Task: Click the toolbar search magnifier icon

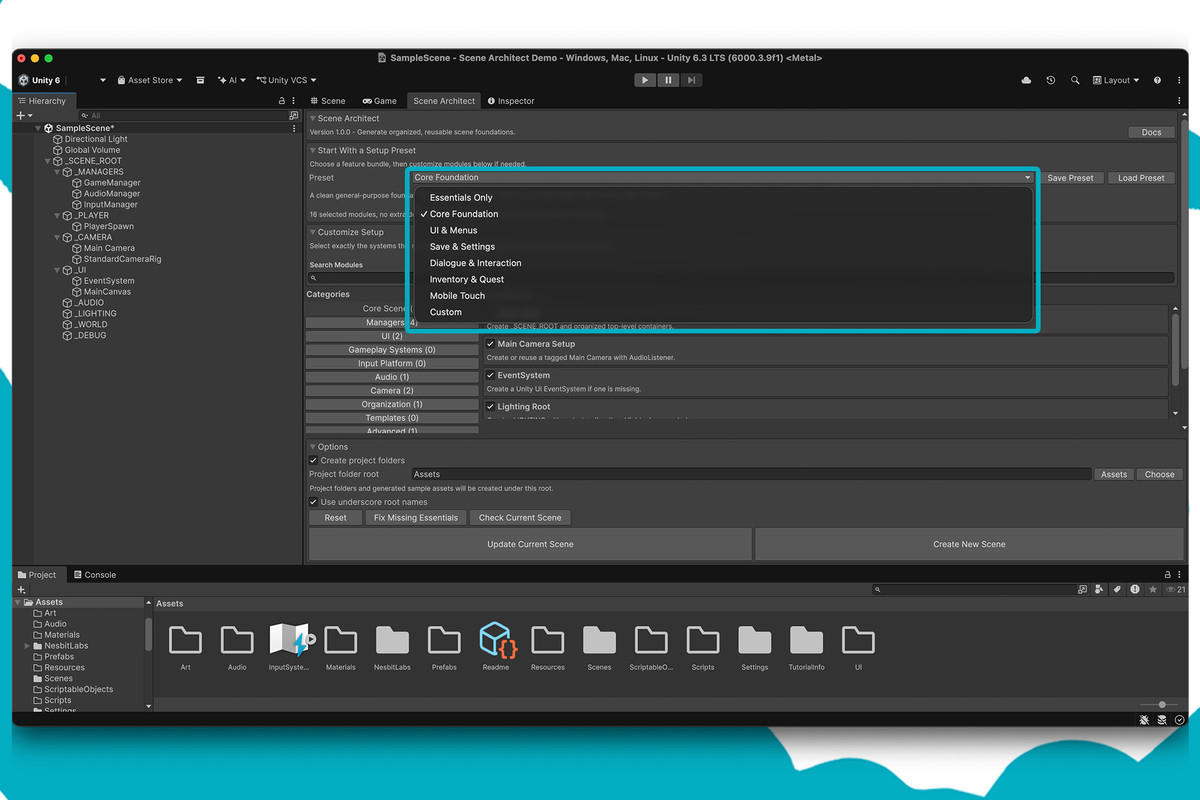Action: tap(1075, 80)
